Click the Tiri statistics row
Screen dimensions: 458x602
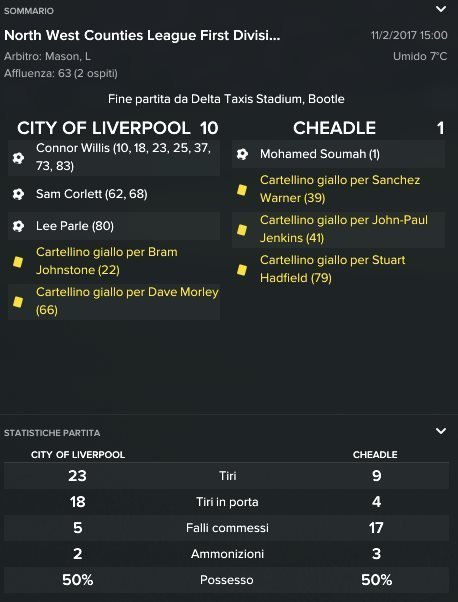pos(227,476)
